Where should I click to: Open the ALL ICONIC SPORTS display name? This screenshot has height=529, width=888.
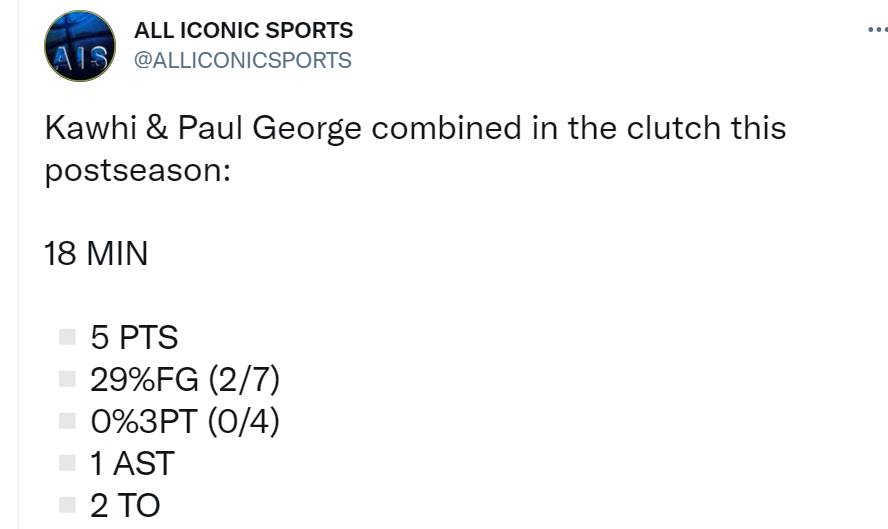[x=244, y=31]
